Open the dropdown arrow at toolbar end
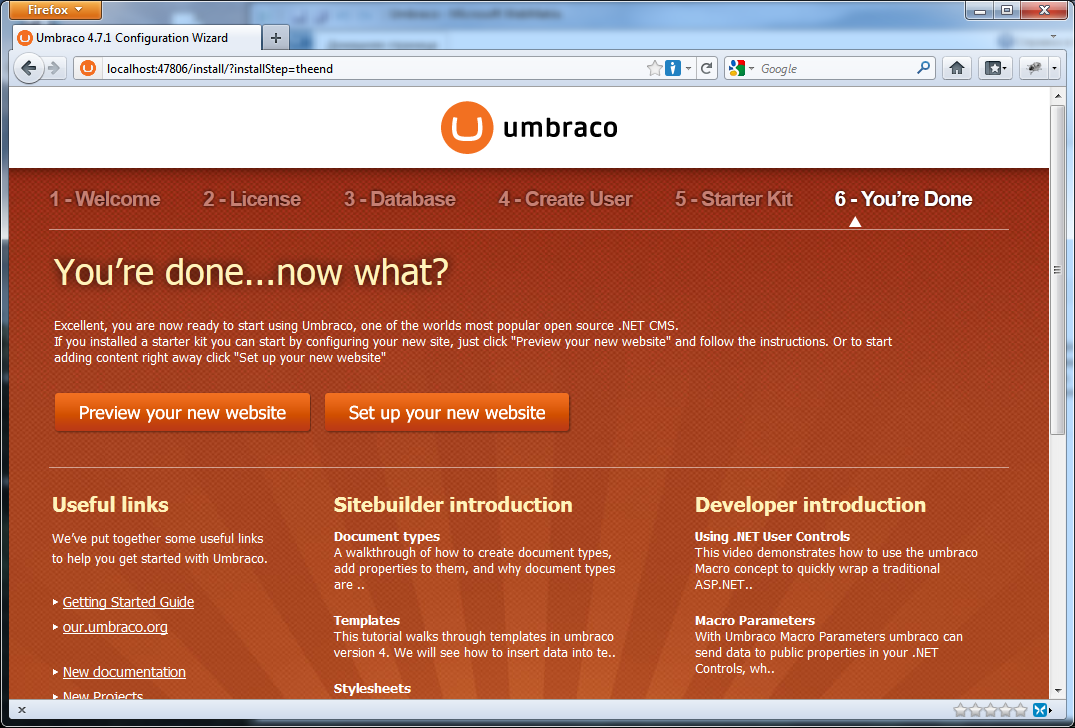The width and height of the screenshot is (1075, 728). pos(1054,68)
